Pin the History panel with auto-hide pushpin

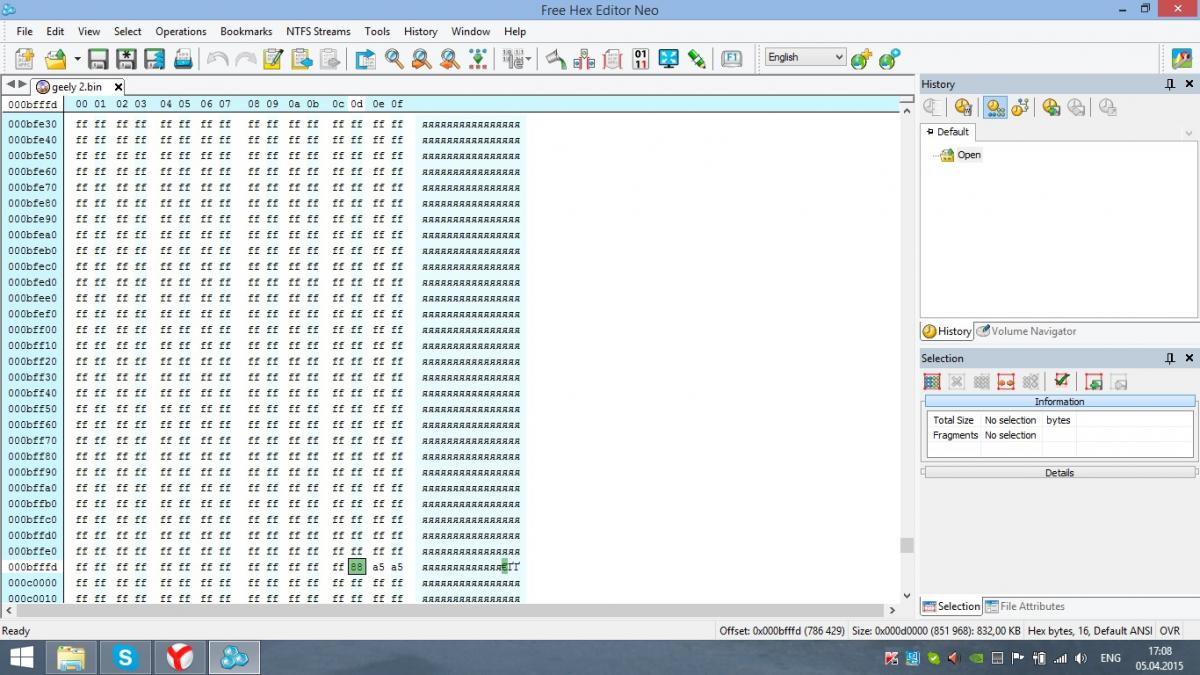(1170, 84)
